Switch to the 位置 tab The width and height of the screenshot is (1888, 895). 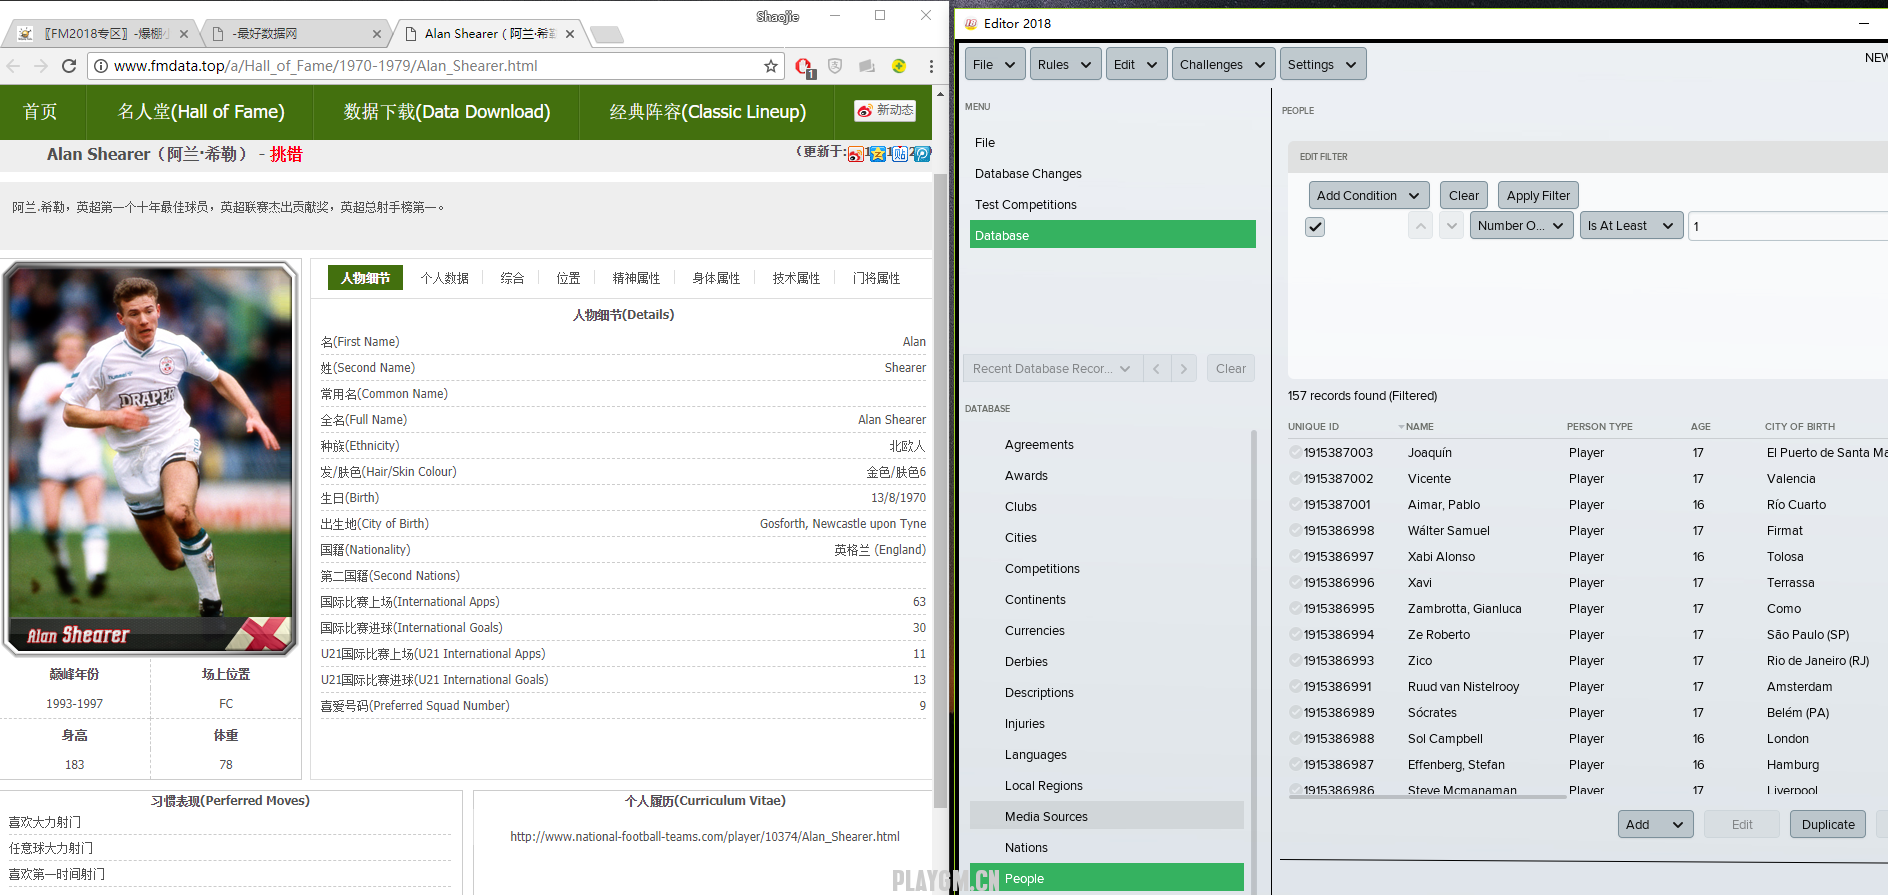pos(568,278)
